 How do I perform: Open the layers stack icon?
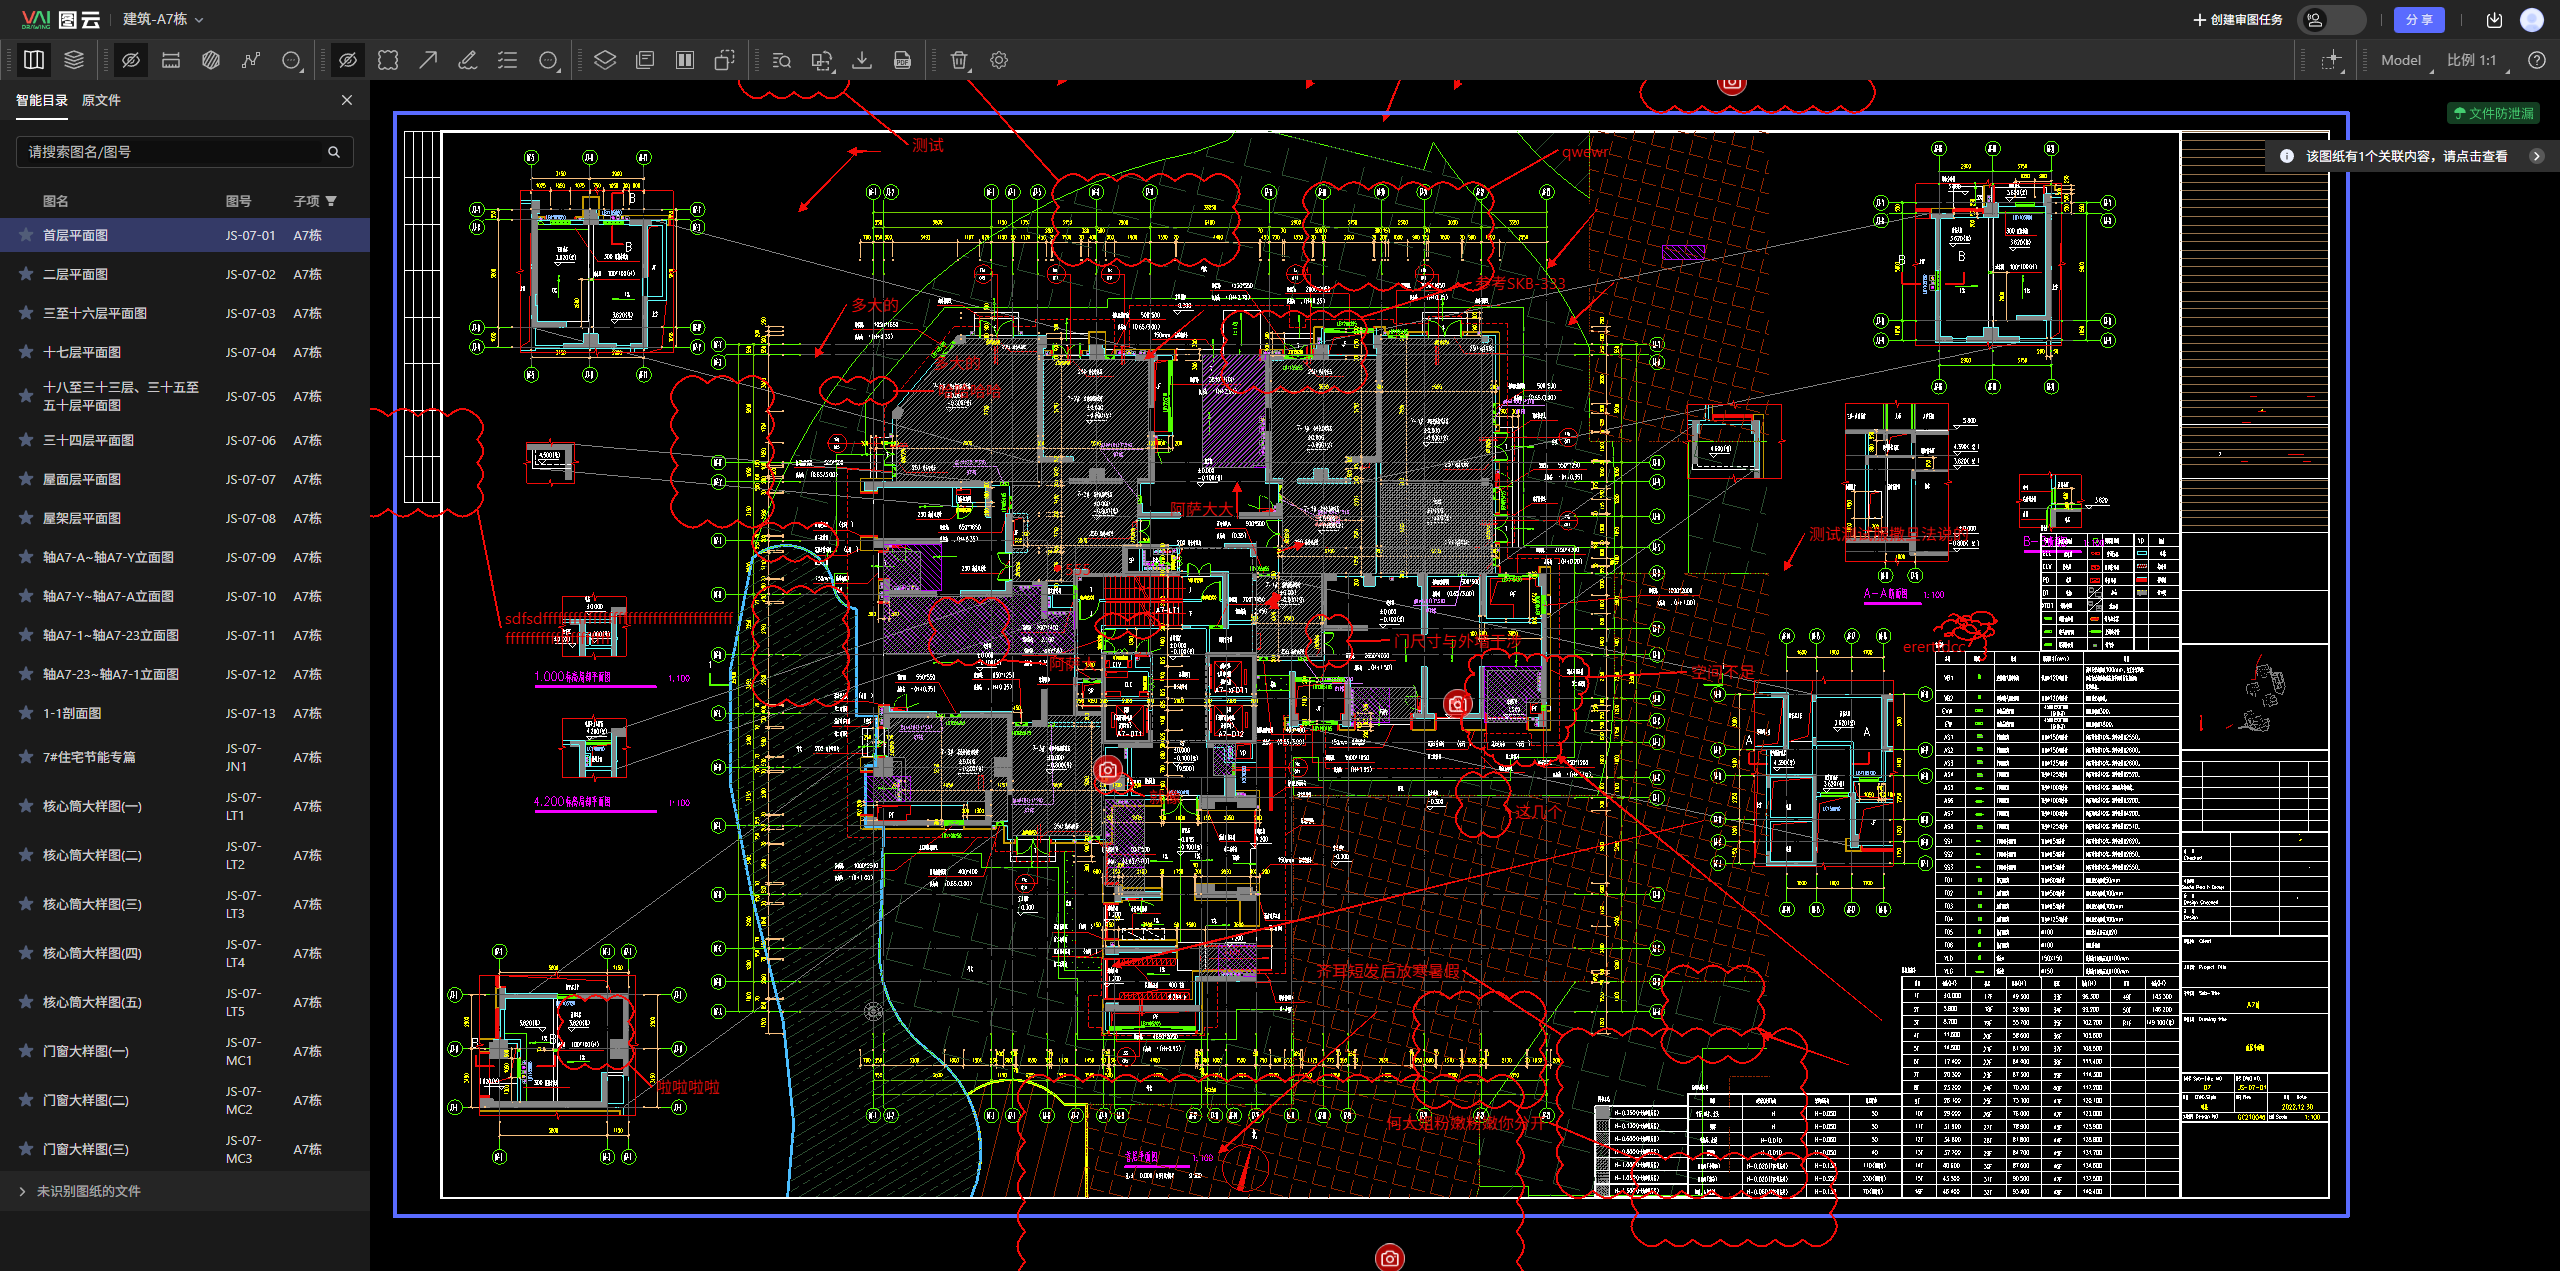point(74,60)
